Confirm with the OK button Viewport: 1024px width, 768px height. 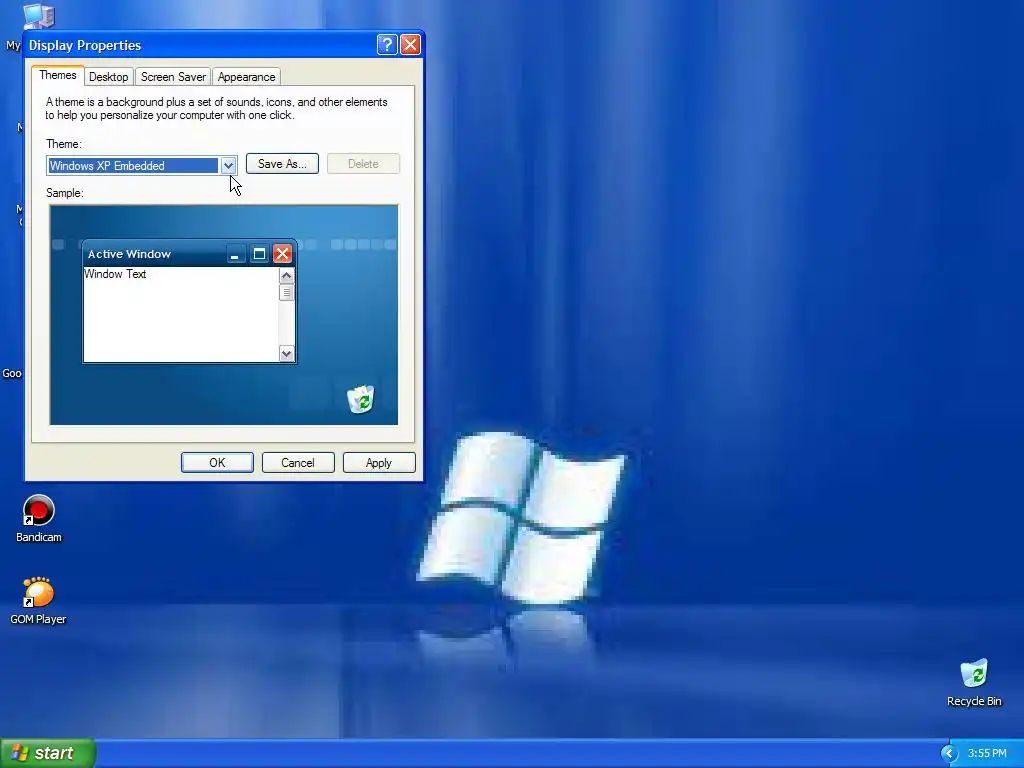coord(217,462)
